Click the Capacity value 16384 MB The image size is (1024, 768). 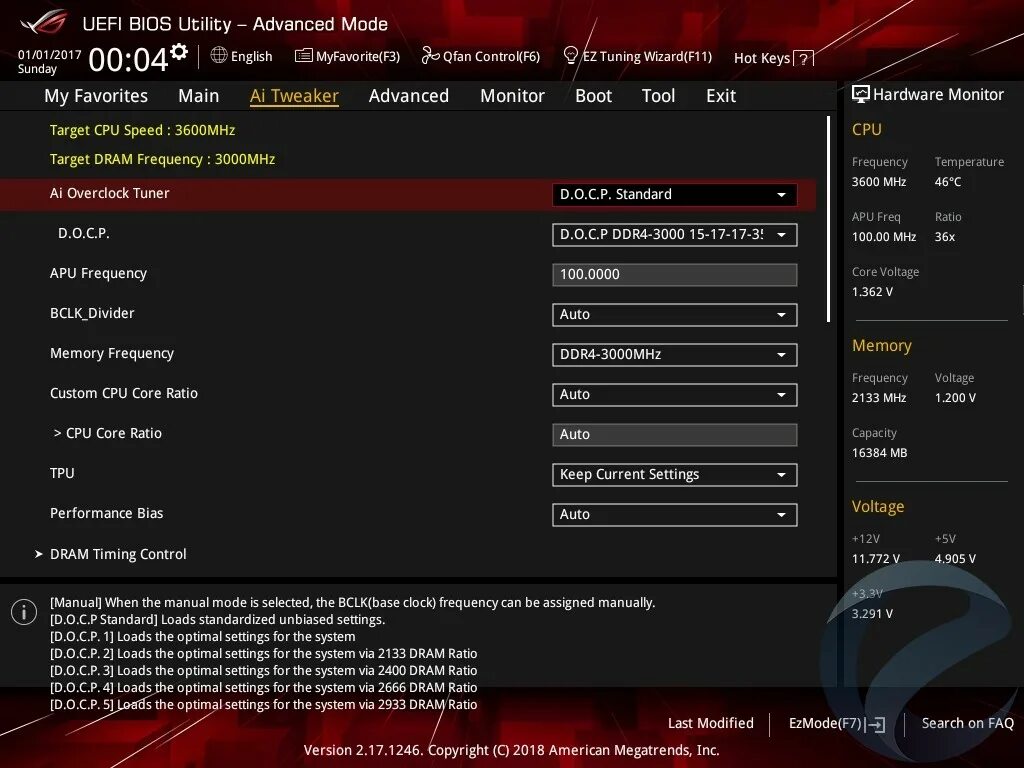(880, 453)
